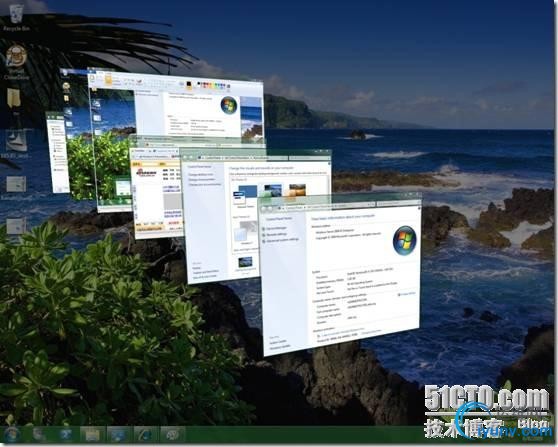Open the Recycle Bin desktop icon
This screenshot has height=447, width=558.
16,17
